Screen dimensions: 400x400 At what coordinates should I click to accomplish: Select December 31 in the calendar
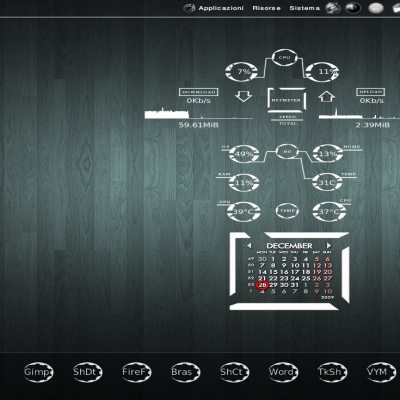coord(295,285)
